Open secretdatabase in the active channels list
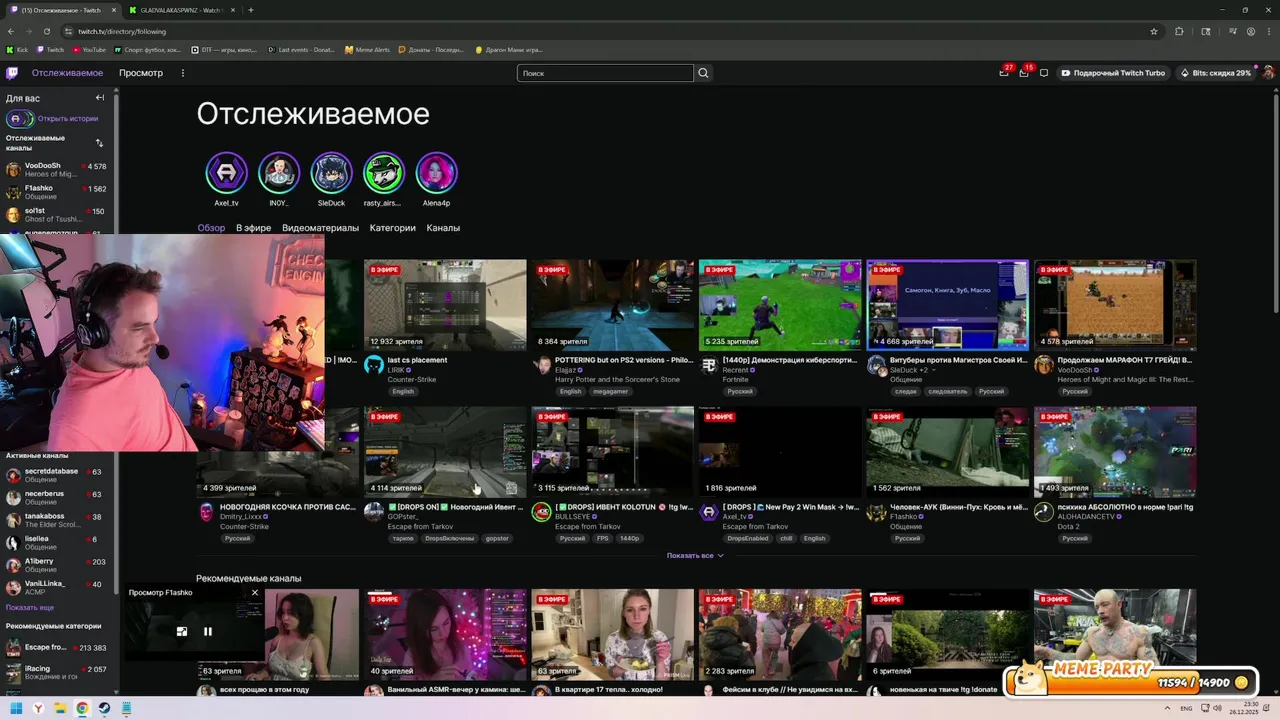The width and height of the screenshot is (1280, 720). (x=58, y=475)
